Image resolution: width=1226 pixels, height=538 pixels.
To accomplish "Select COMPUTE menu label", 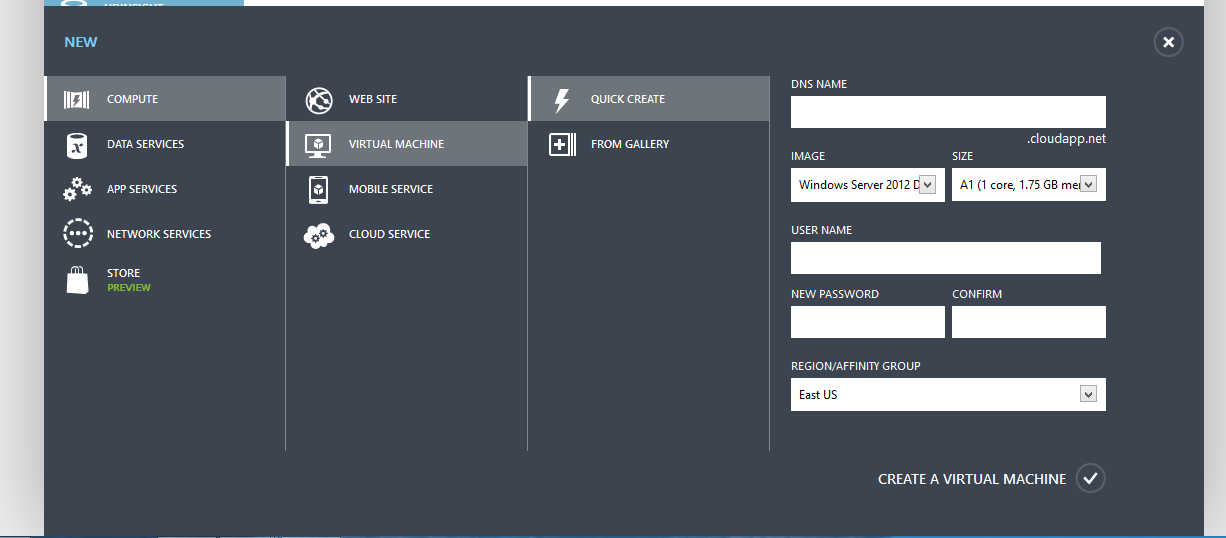I will [x=133, y=99].
